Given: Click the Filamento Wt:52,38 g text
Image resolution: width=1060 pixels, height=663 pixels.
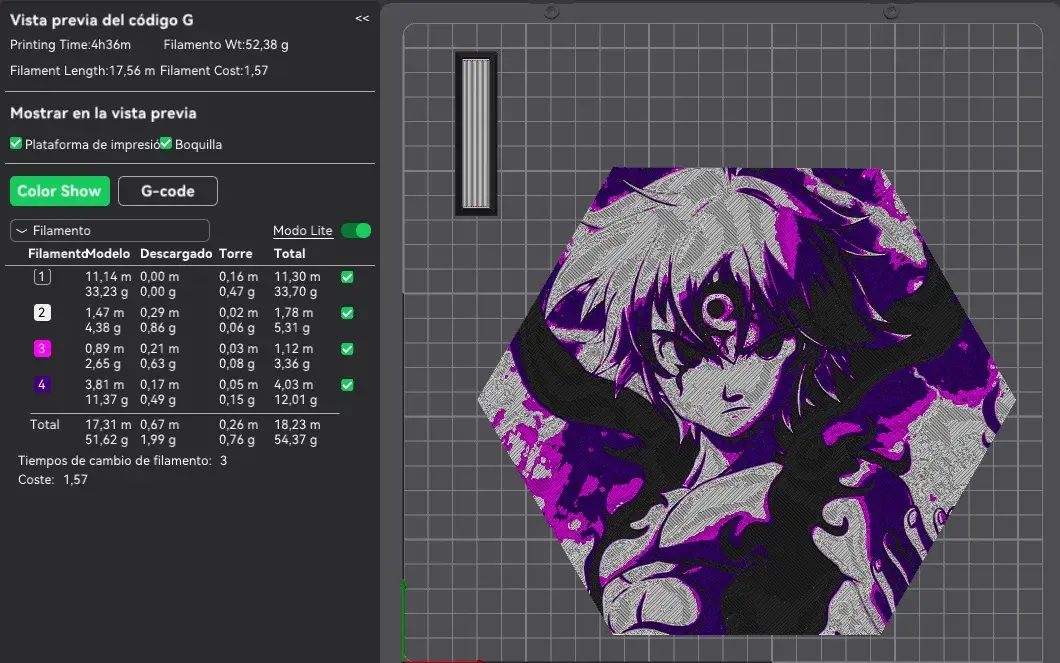Looking at the screenshot, I should [226, 45].
